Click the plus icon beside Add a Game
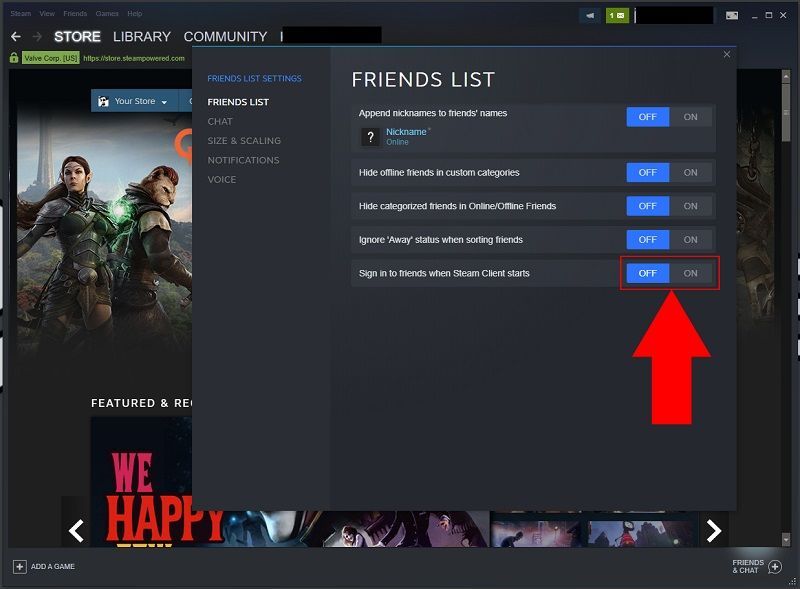 (x=19, y=567)
